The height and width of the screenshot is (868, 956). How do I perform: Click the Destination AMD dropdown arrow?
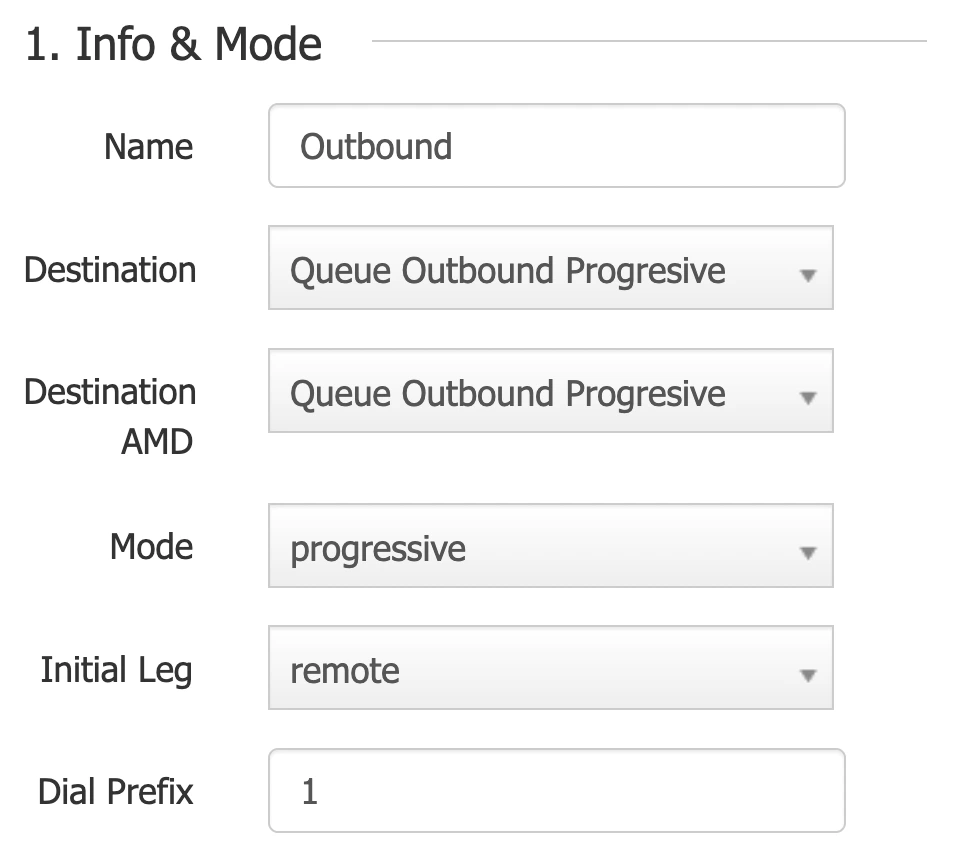(x=808, y=397)
